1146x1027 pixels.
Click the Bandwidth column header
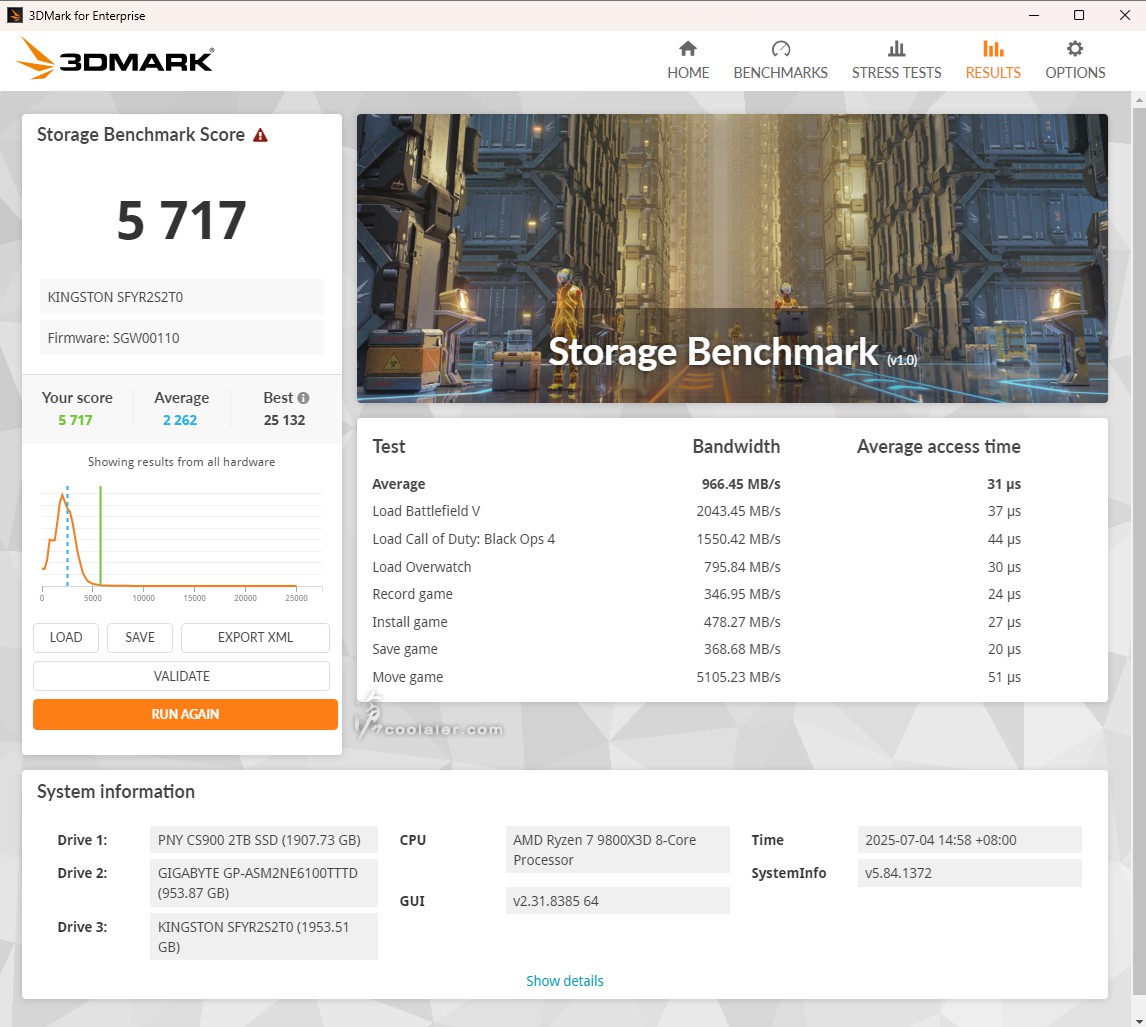[736, 447]
